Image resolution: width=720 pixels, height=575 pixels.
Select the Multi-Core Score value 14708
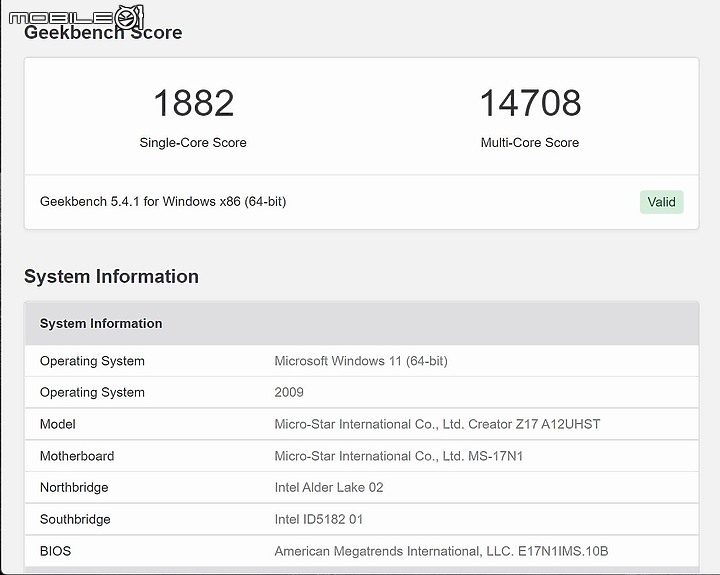530,103
